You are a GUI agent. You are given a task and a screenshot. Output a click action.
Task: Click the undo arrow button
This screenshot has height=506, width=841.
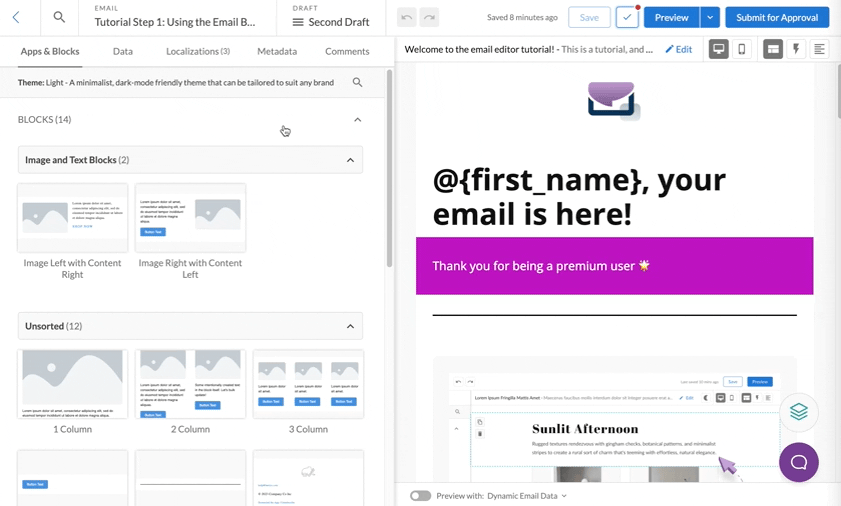tap(407, 18)
